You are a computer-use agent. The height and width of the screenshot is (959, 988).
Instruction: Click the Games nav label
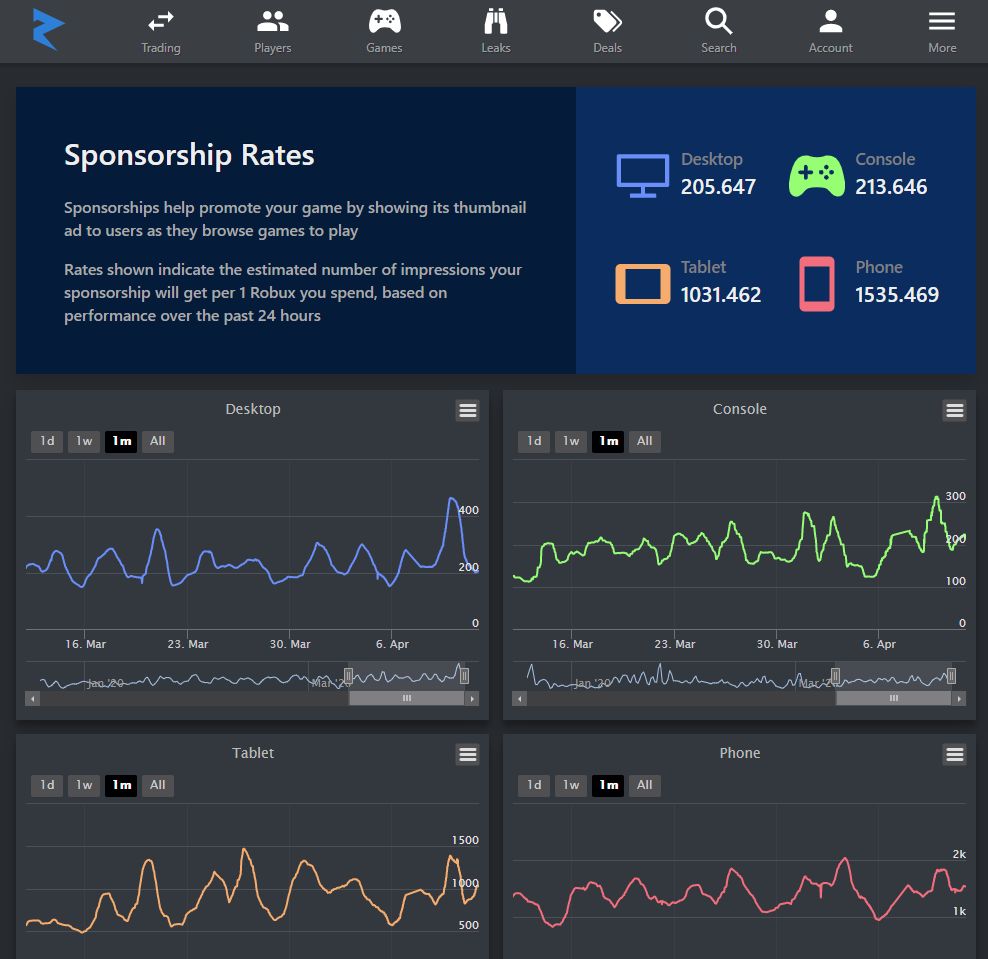click(384, 48)
